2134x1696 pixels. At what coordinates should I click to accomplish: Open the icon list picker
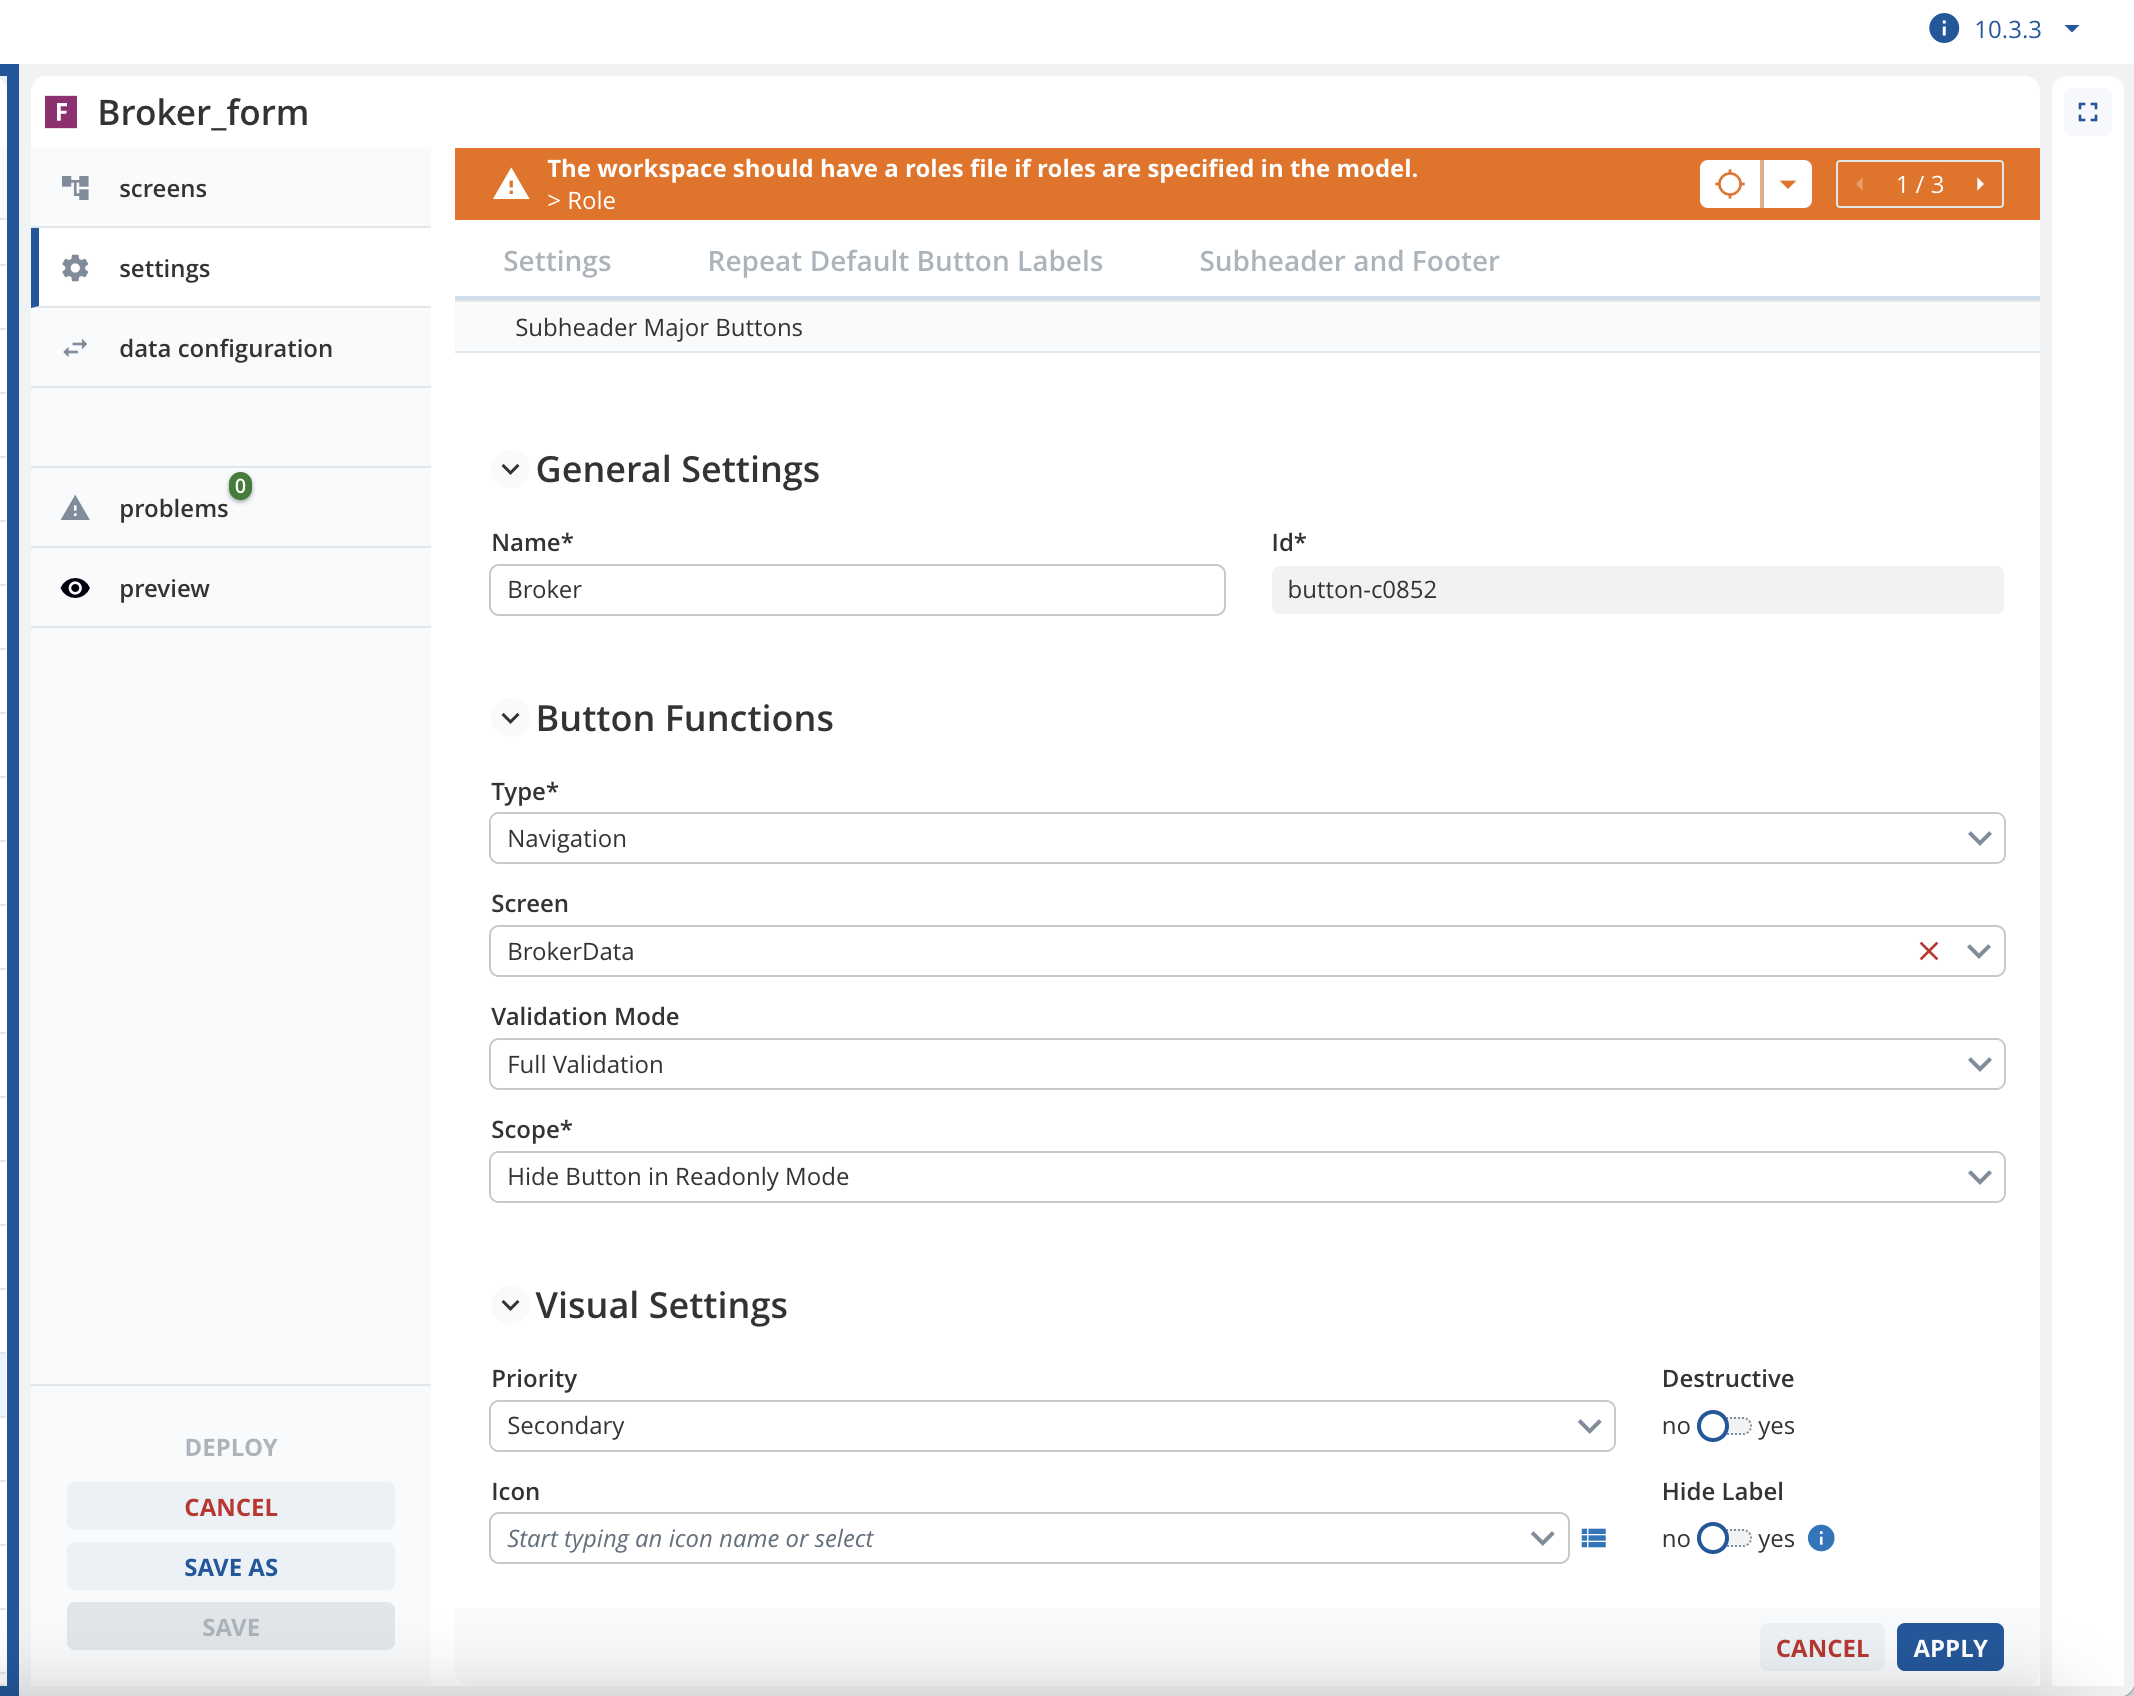click(x=1594, y=1538)
